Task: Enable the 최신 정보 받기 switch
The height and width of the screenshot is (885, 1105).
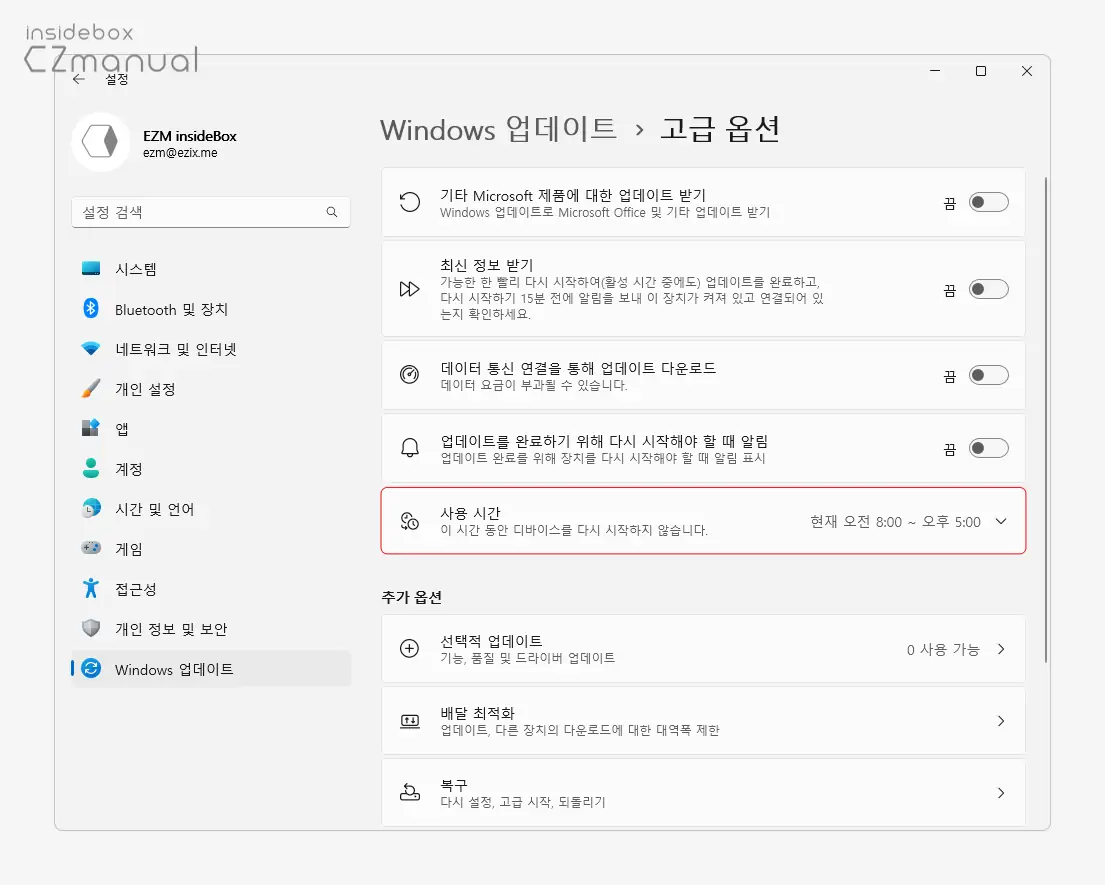Action: 989,289
